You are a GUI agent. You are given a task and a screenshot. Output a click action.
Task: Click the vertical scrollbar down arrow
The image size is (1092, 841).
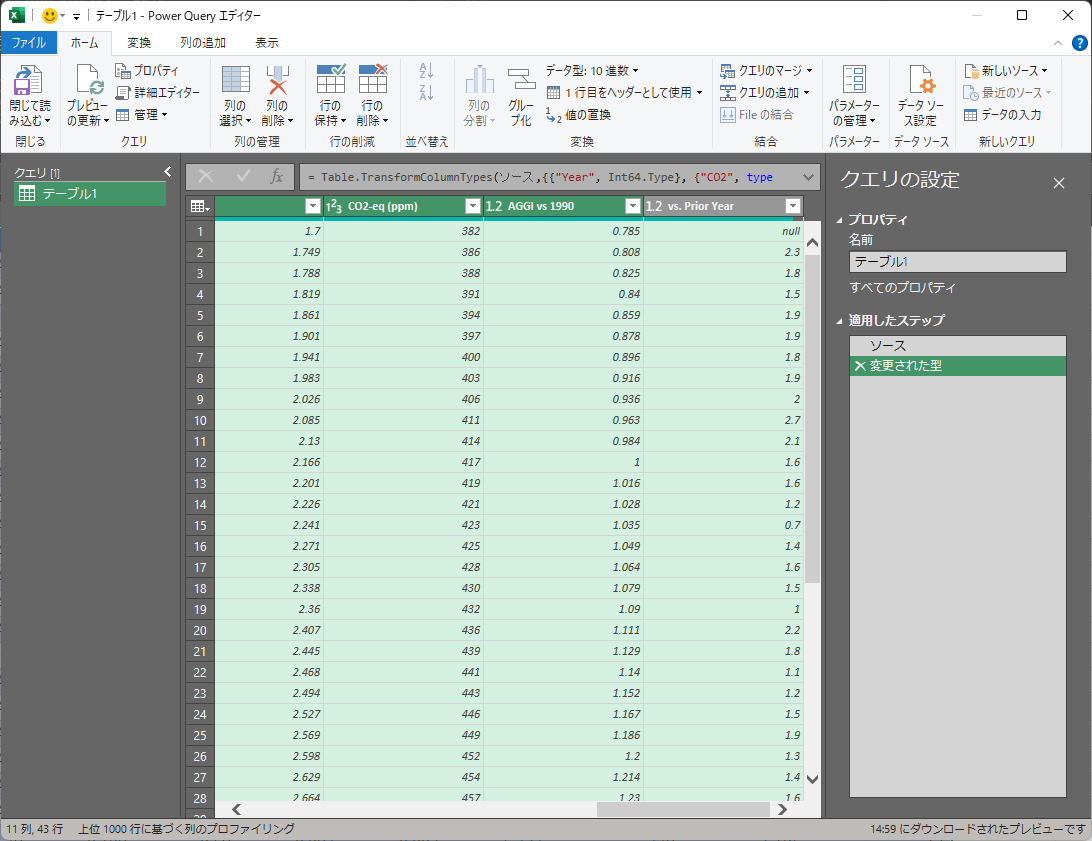point(812,779)
